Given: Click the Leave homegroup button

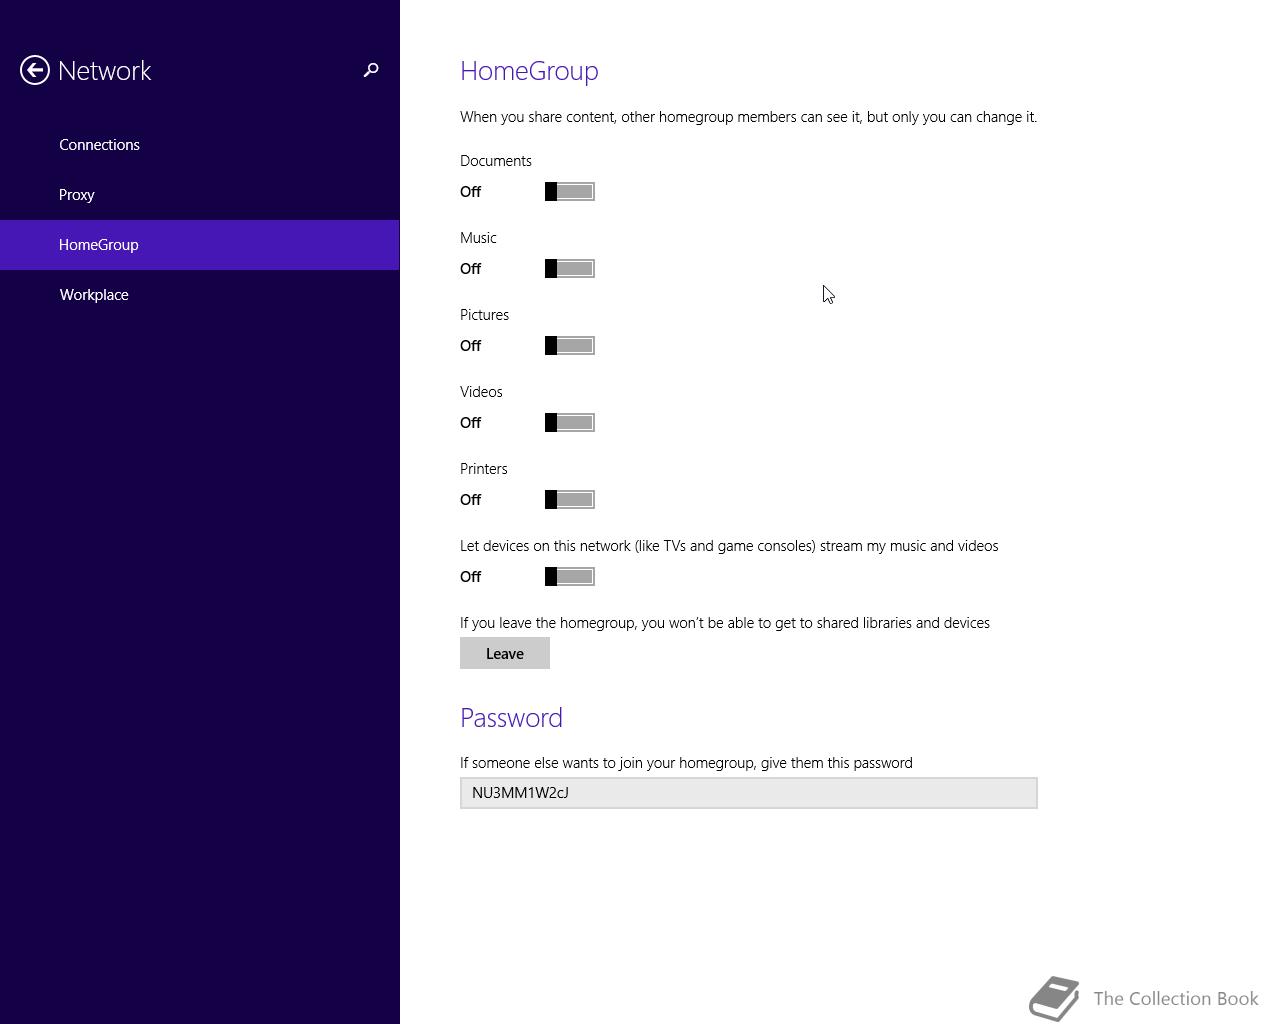Looking at the screenshot, I should tap(505, 653).
